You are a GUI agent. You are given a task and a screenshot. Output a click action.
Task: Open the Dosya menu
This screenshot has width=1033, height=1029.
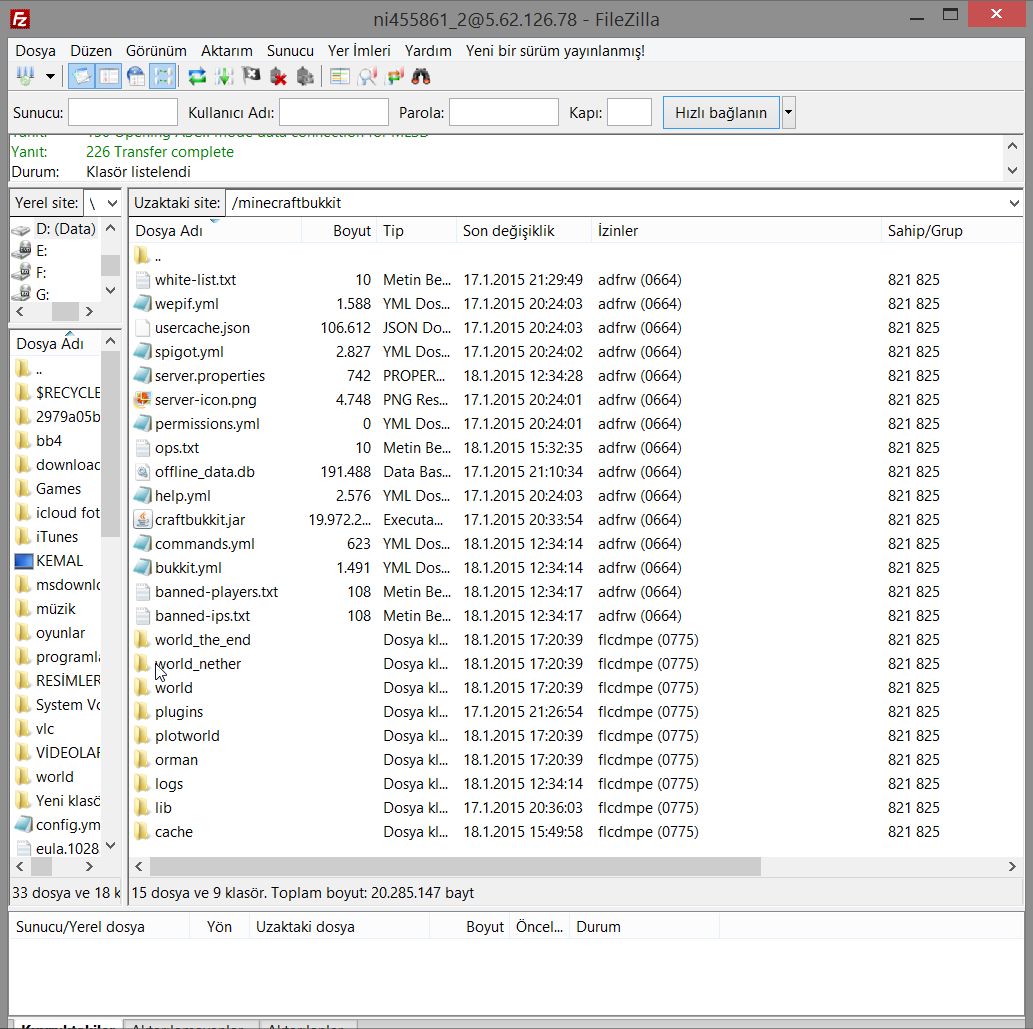click(36, 51)
